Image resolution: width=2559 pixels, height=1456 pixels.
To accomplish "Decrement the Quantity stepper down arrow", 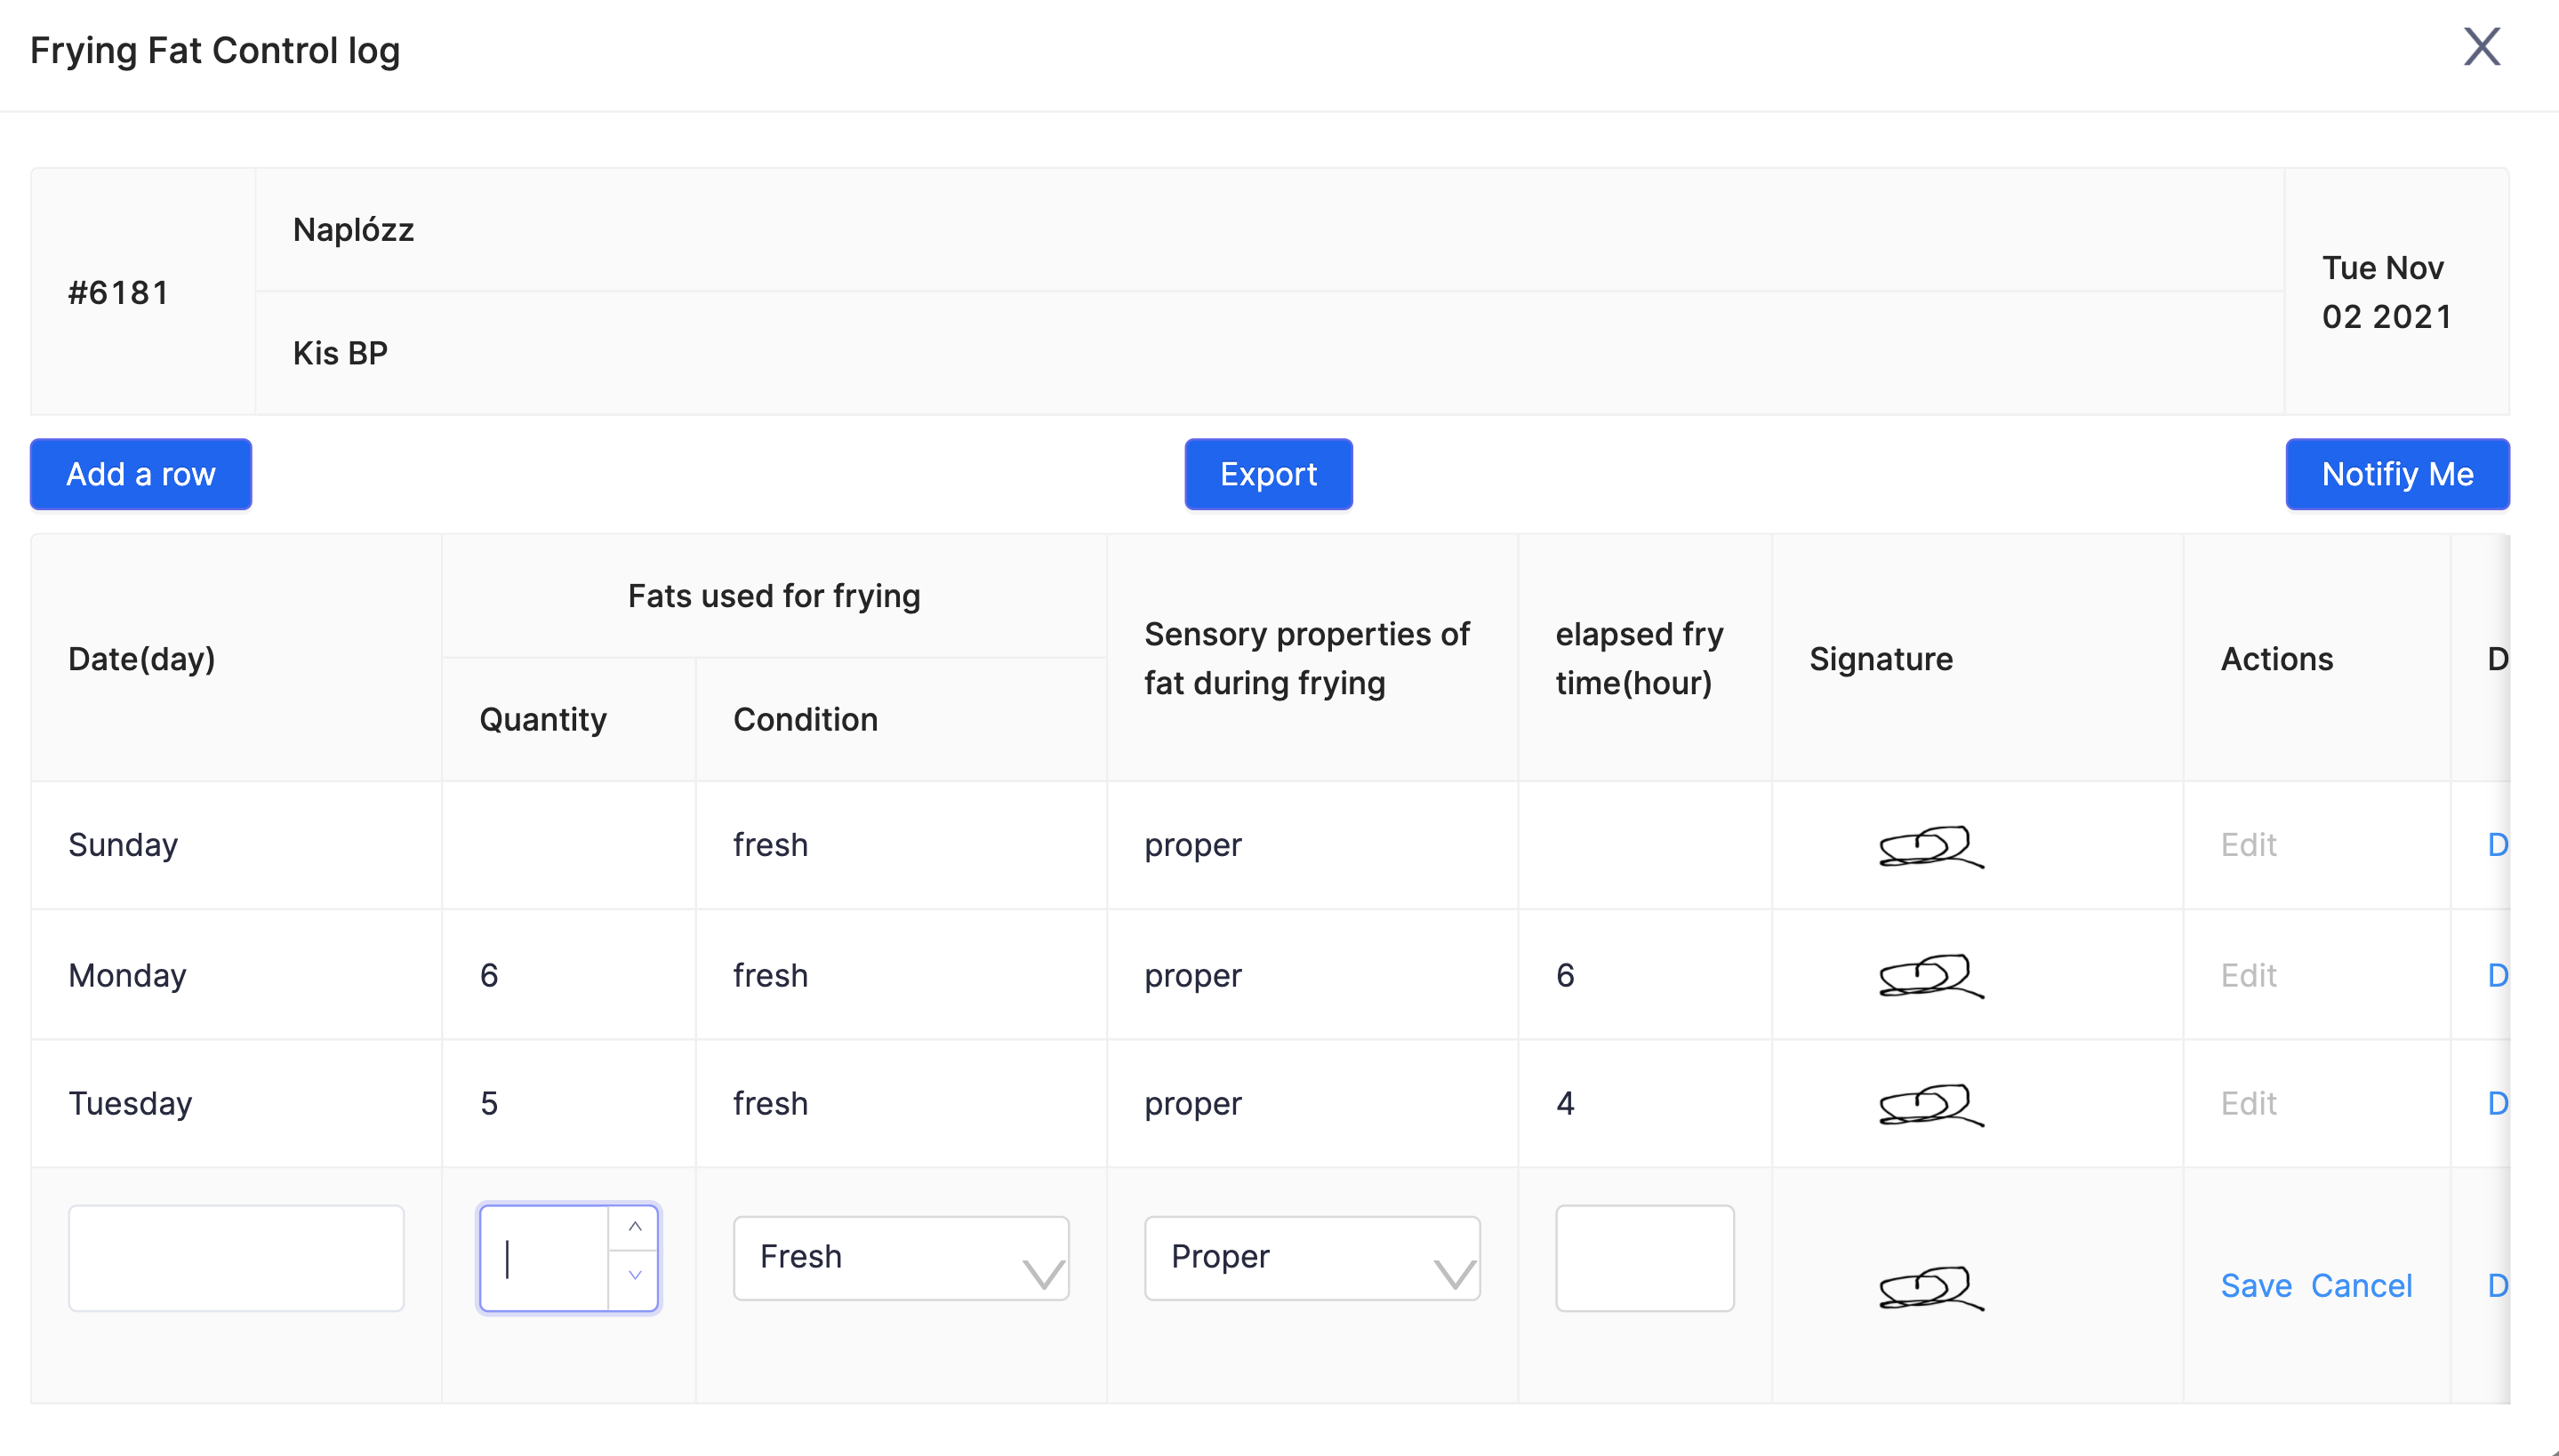I will (x=634, y=1275).
